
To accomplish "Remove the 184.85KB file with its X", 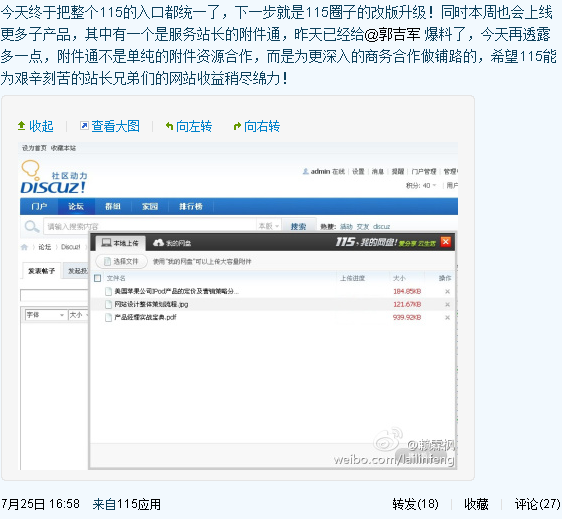I will (x=447, y=291).
